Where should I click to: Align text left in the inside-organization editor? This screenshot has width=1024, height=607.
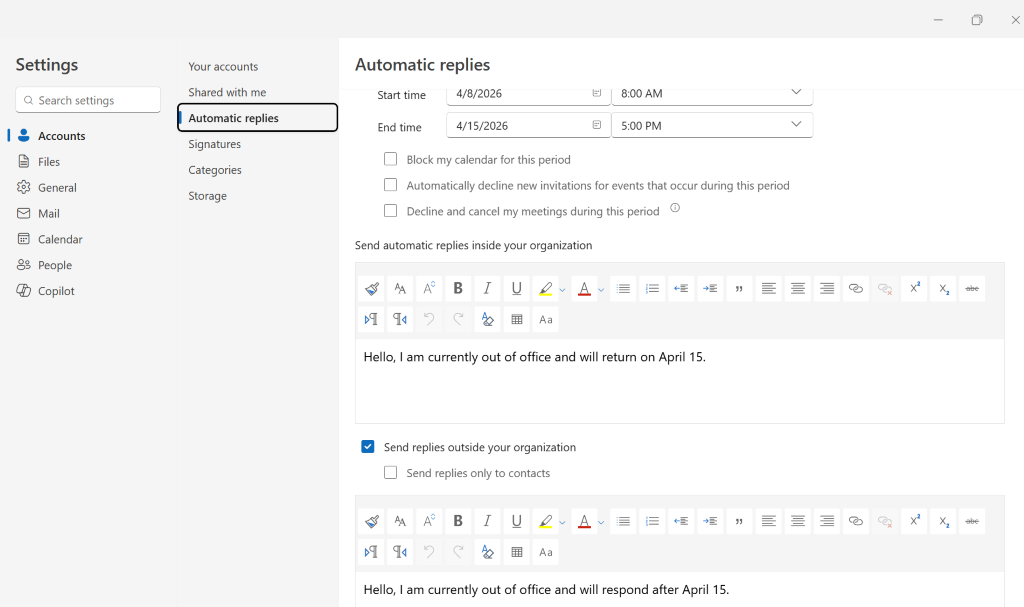coord(769,288)
